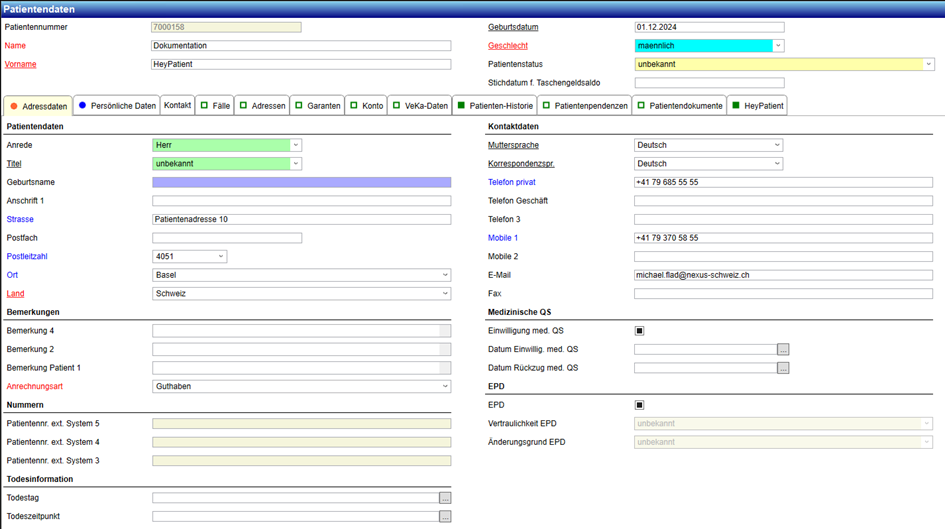Image resolution: width=945 pixels, height=529 pixels.
Task: Click the purple Geburtsname field
Action: click(301, 182)
